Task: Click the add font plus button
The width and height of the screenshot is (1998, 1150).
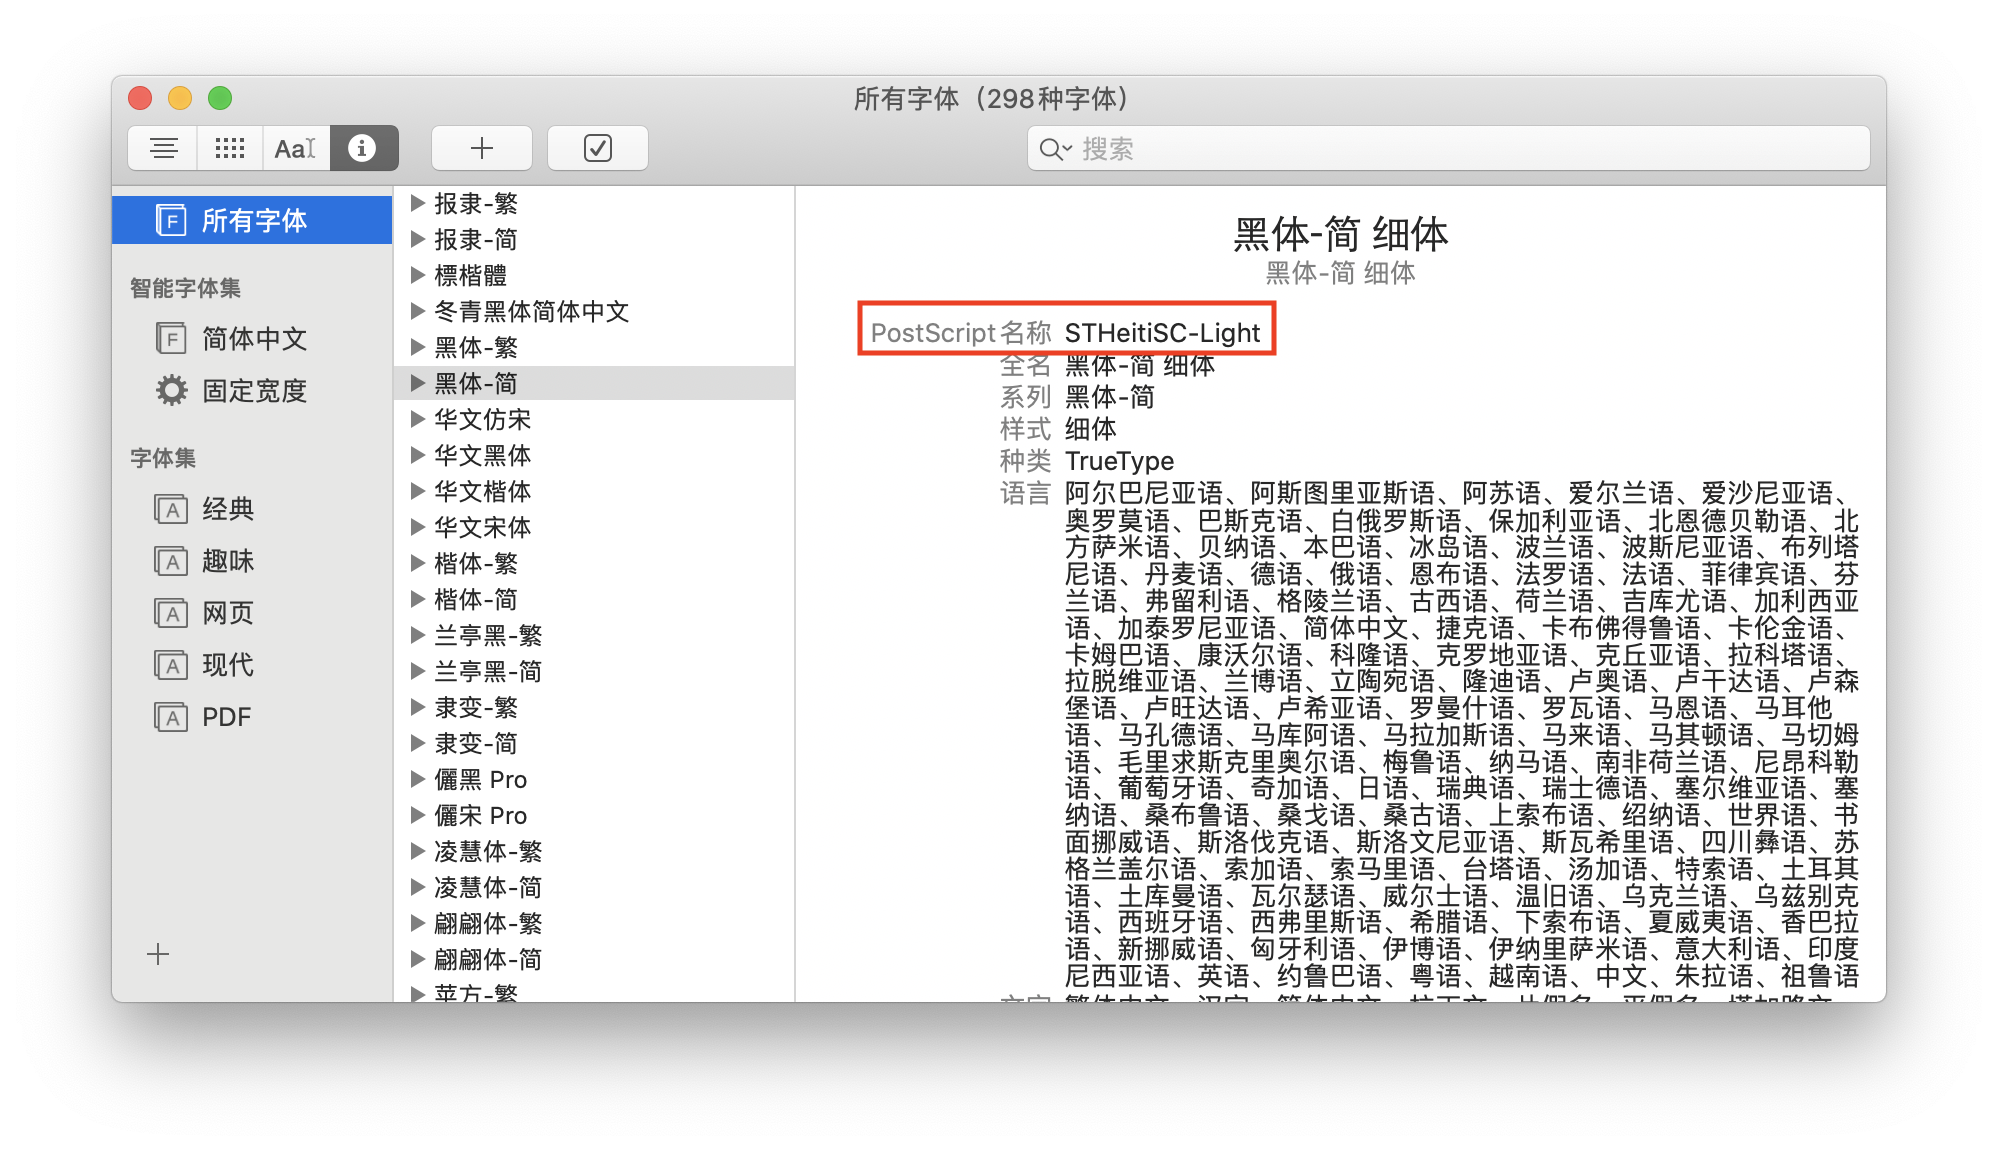Action: point(481,148)
